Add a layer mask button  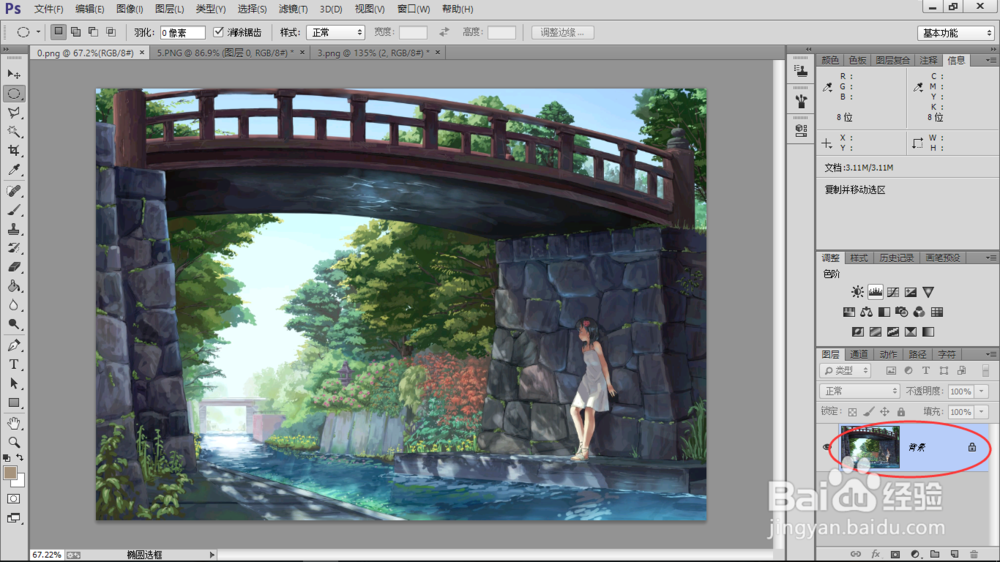pos(895,554)
